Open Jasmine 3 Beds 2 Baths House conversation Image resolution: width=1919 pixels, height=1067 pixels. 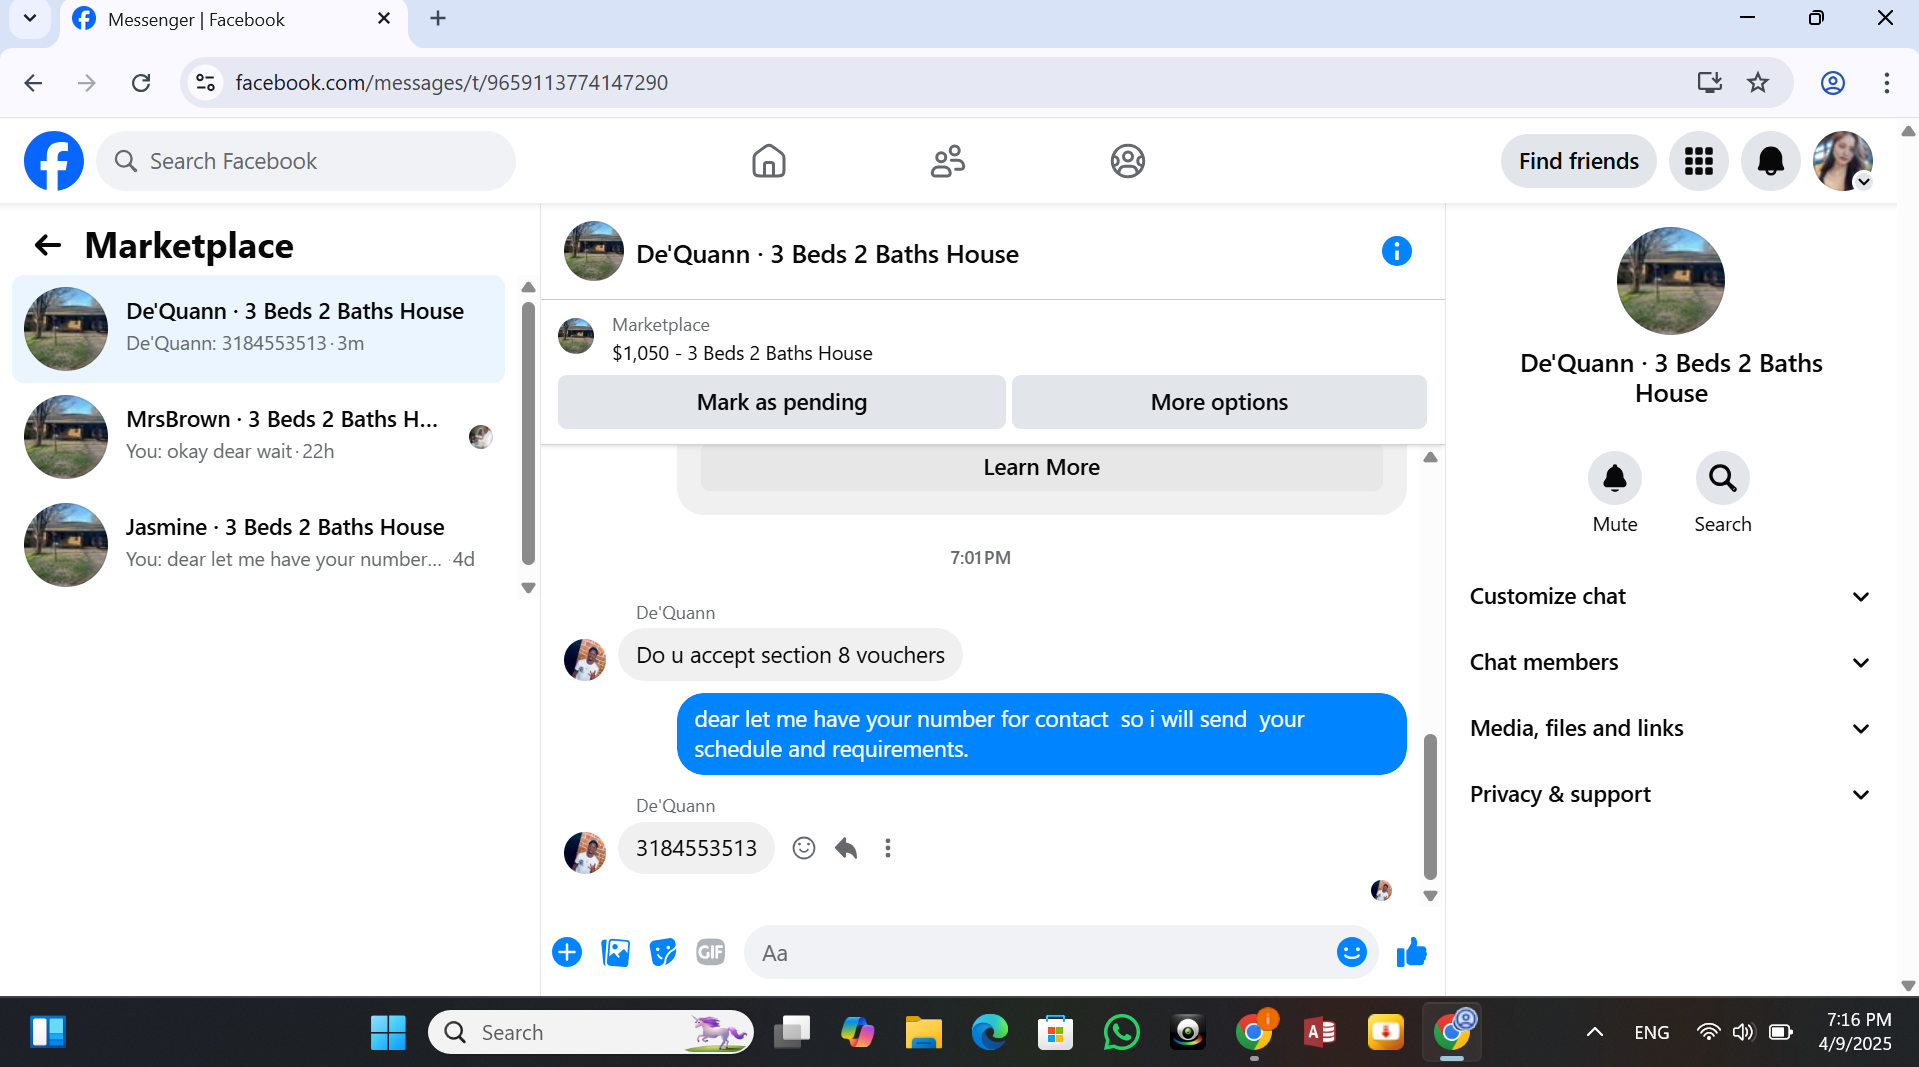[258, 544]
